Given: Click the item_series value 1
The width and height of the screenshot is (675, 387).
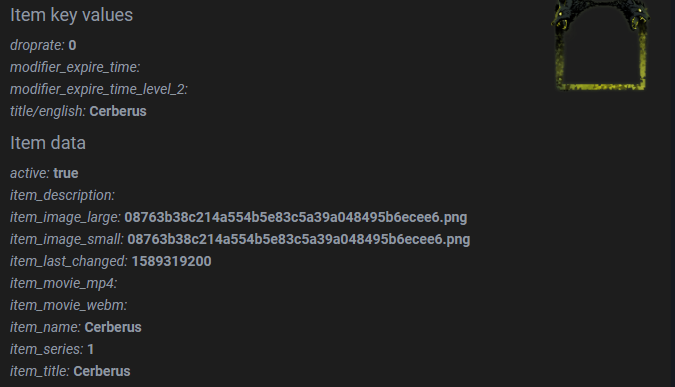Looking at the screenshot, I should (x=90, y=350).
